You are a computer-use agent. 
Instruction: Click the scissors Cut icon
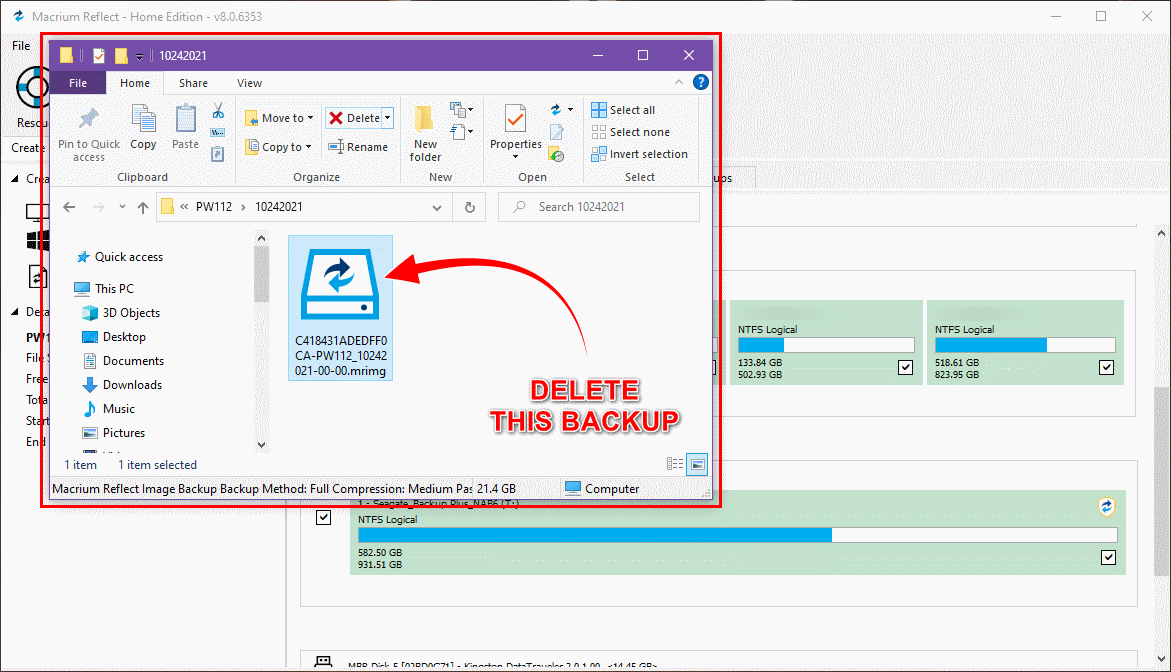coord(218,111)
